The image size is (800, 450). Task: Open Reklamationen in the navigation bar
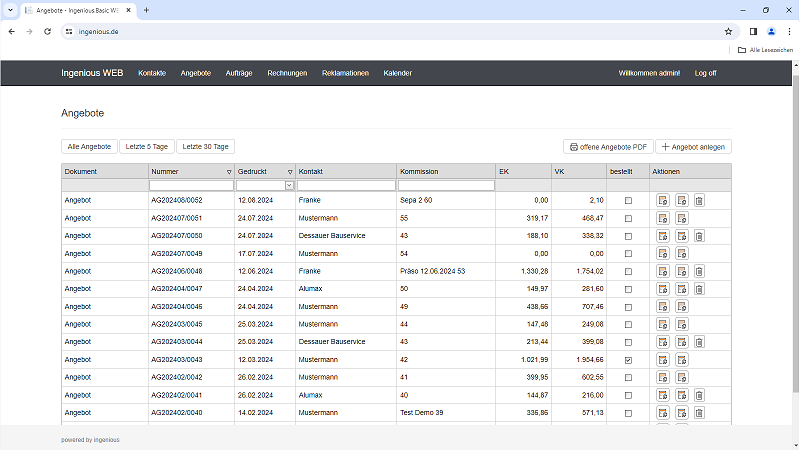click(345, 73)
